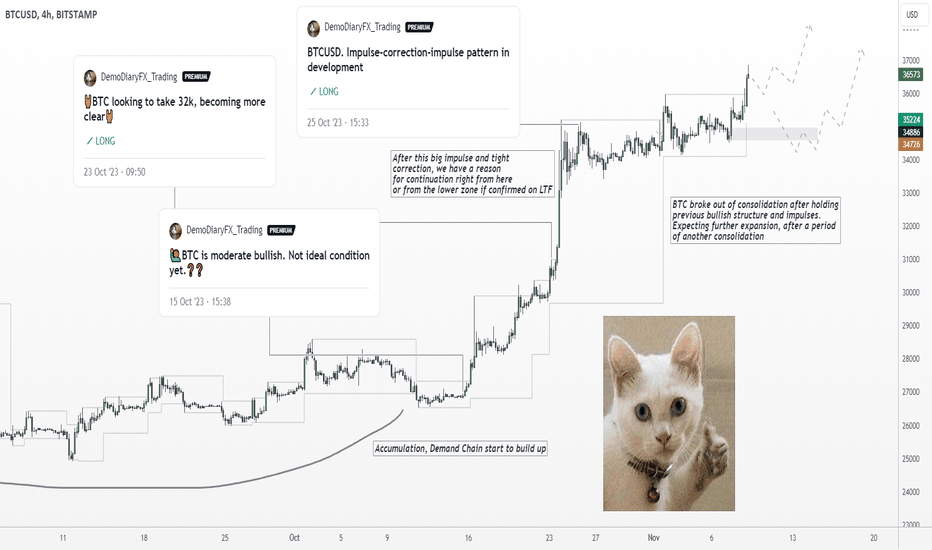Select the green 36573 price label
This screenshot has width=932, height=550.
911,74
